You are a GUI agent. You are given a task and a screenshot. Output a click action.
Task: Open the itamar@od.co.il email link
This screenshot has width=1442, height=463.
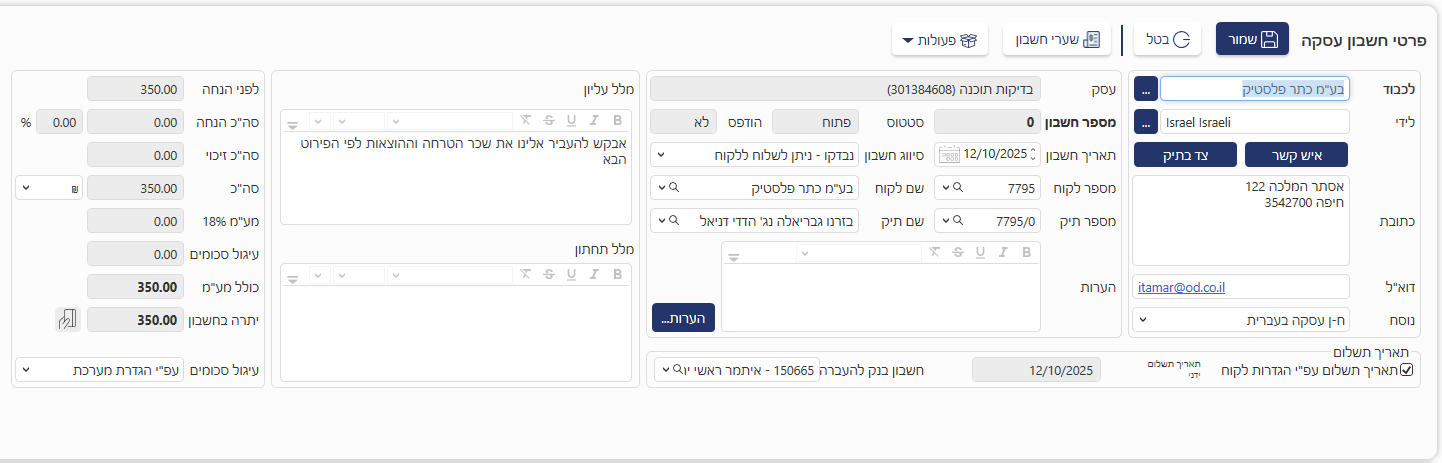(1181, 287)
